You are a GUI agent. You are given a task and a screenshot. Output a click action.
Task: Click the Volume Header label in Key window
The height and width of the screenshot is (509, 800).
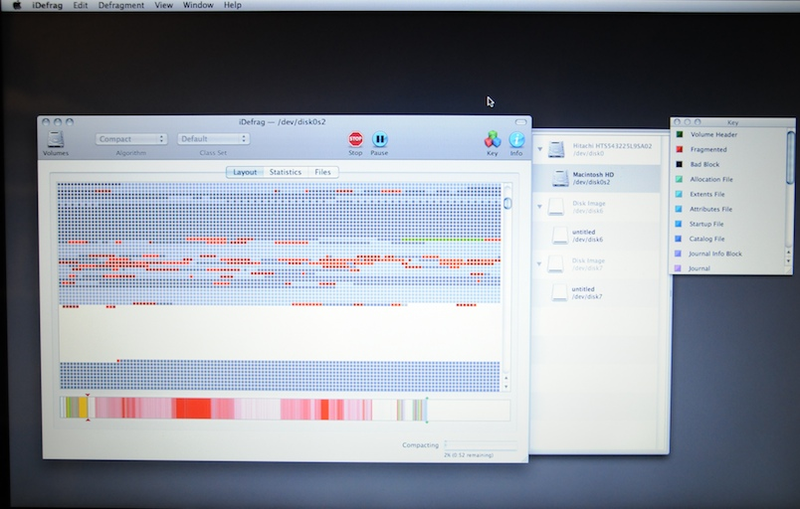coord(714,135)
